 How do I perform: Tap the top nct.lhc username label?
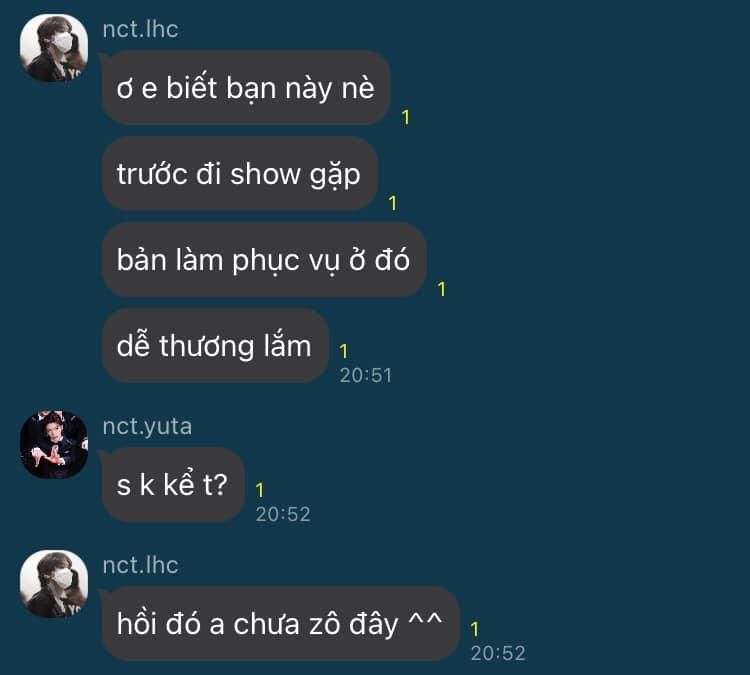point(140,30)
